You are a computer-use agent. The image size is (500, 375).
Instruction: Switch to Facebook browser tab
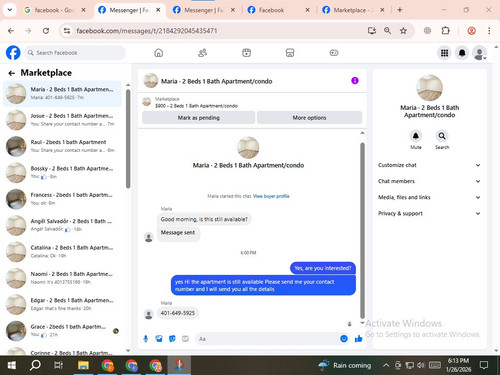pos(279,10)
